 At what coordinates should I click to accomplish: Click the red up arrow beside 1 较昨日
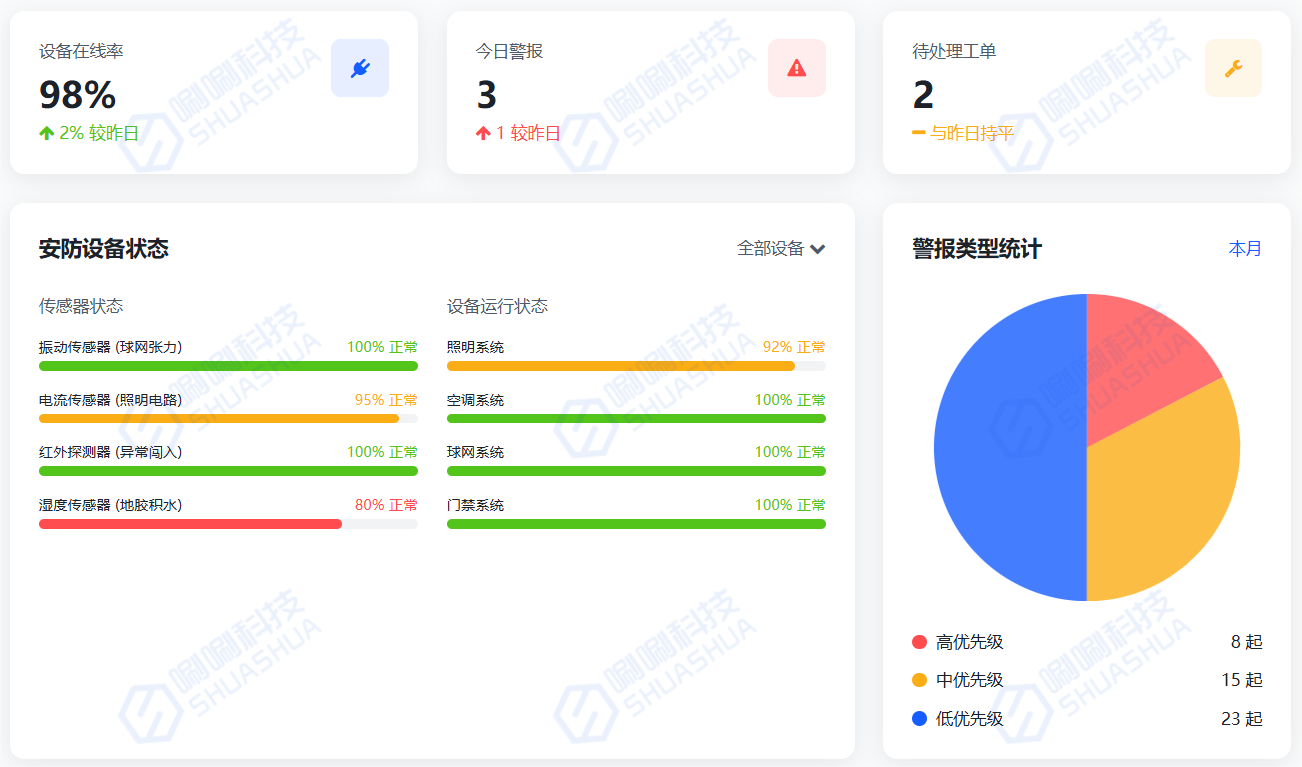(483, 133)
